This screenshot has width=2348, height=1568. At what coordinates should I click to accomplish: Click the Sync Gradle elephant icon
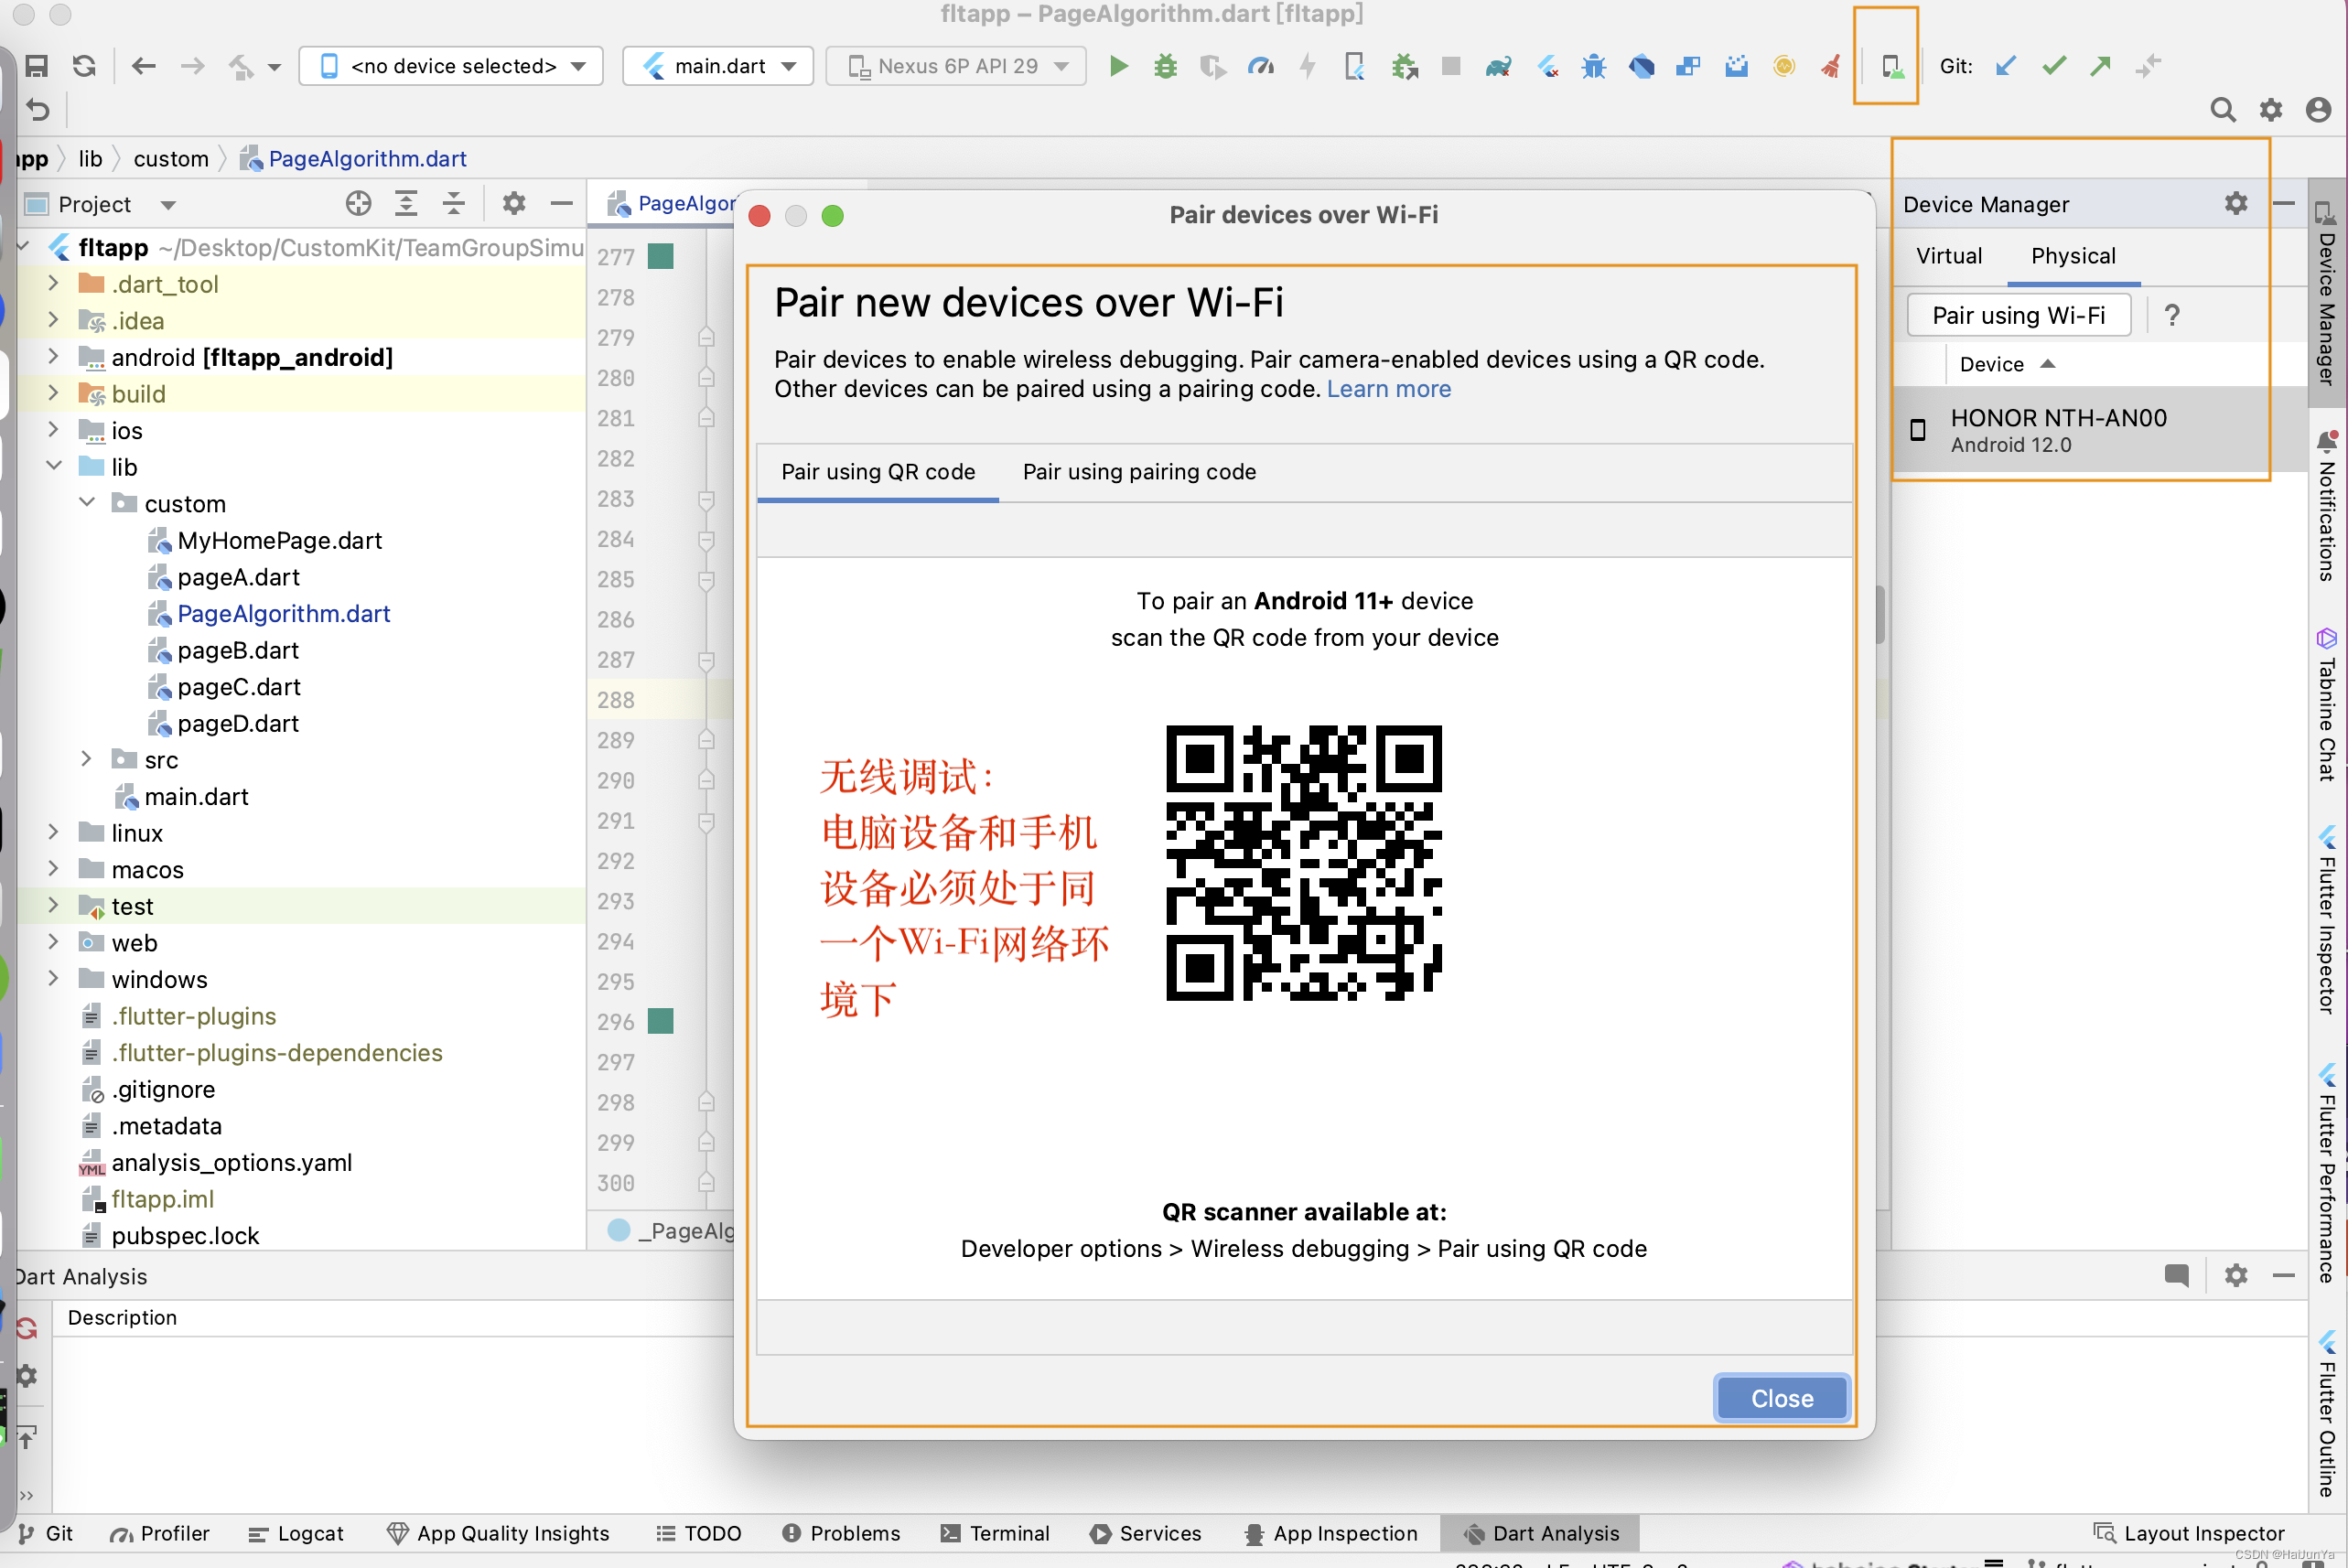(x=1498, y=66)
